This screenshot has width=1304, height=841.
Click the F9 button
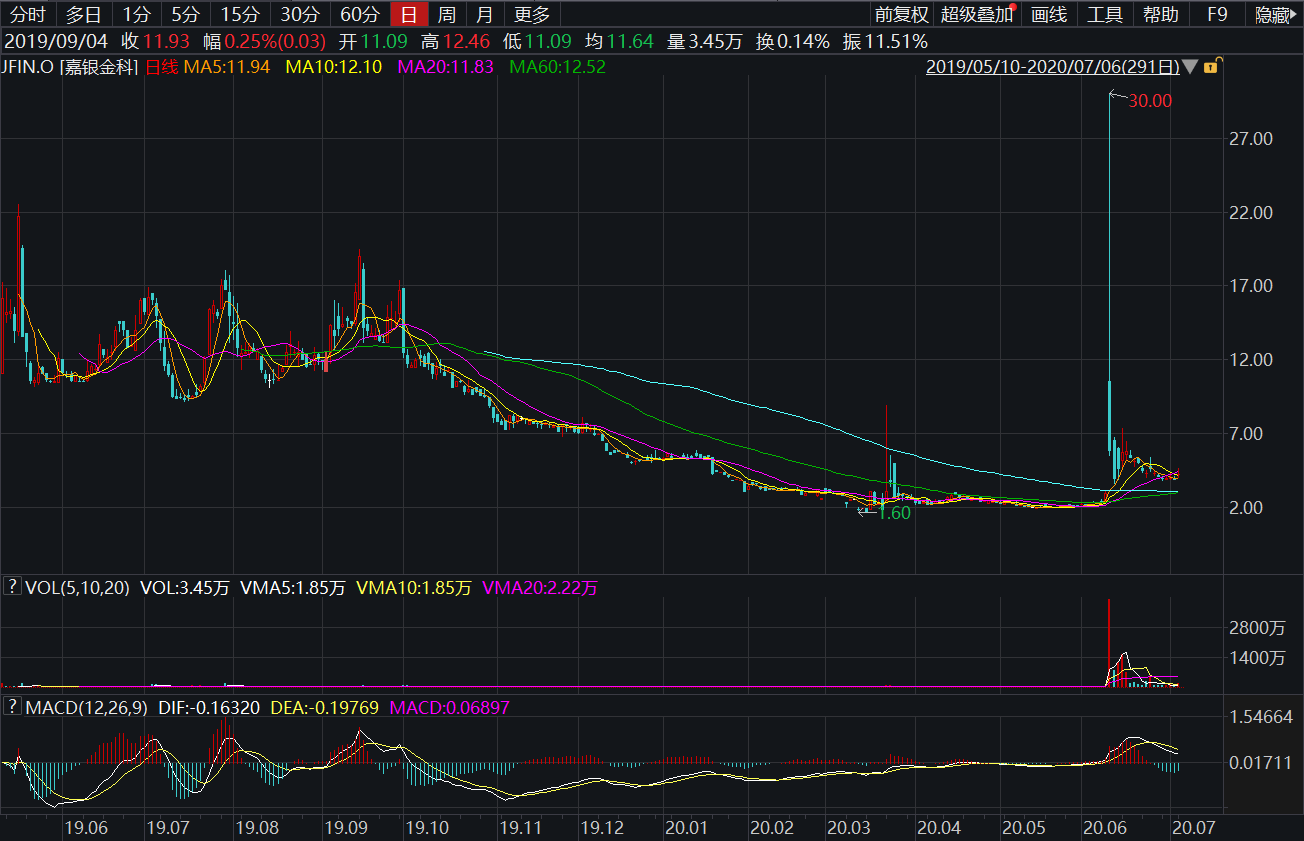(1217, 14)
